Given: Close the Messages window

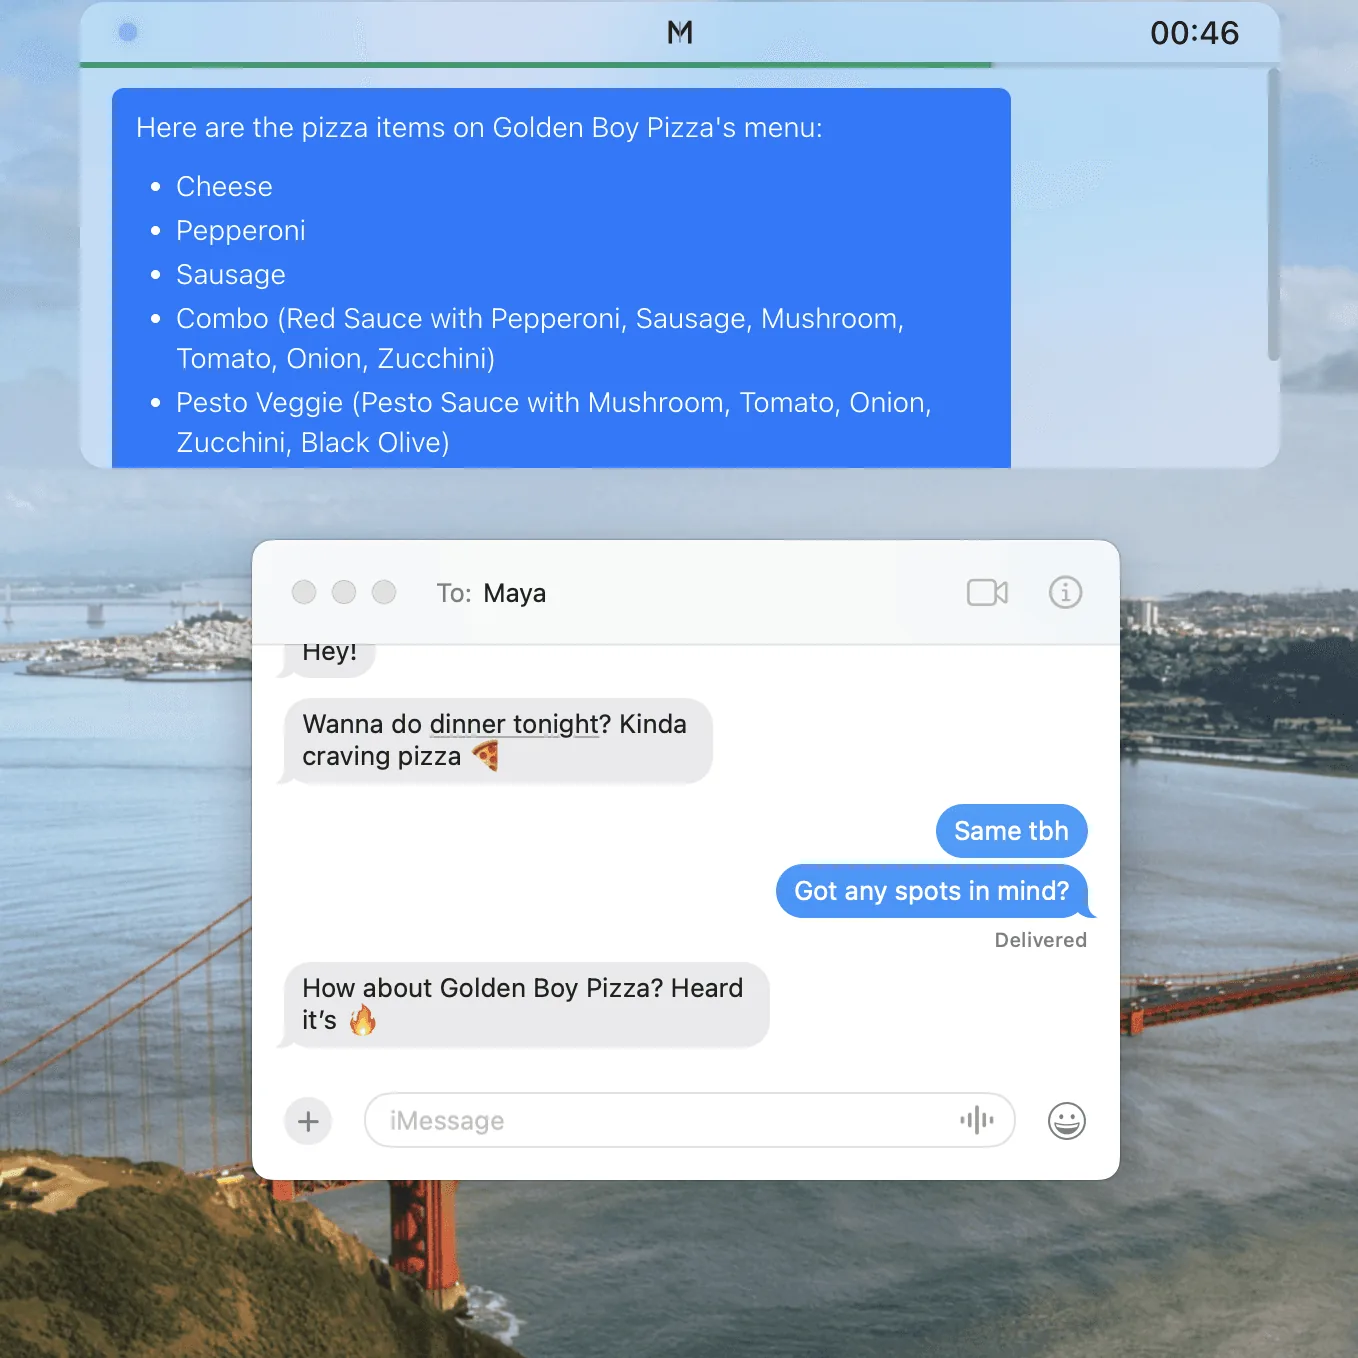Looking at the screenshot, I should coord(304,592).
